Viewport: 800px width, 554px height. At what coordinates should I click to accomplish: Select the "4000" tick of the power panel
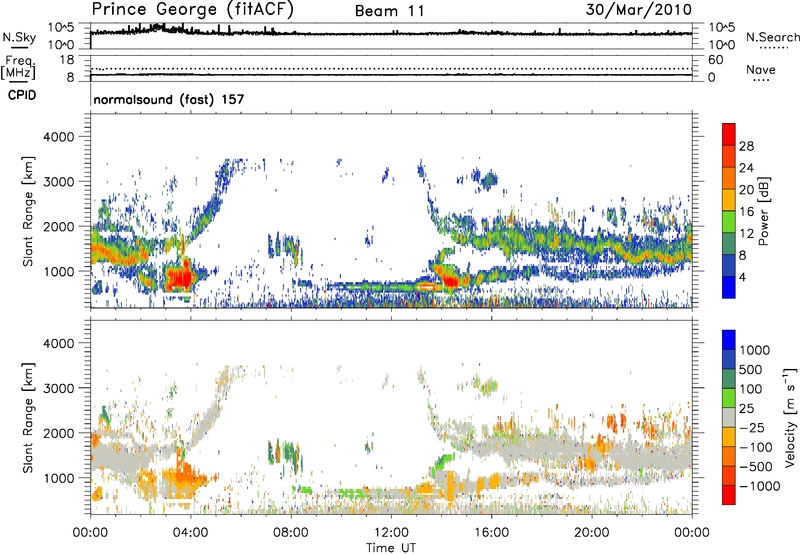pyautogui.click(x=59, y=137)
